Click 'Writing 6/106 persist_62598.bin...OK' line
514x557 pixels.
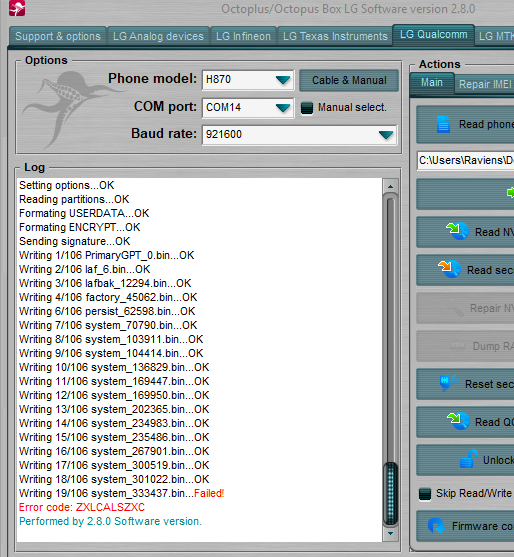tap(107, 311)
